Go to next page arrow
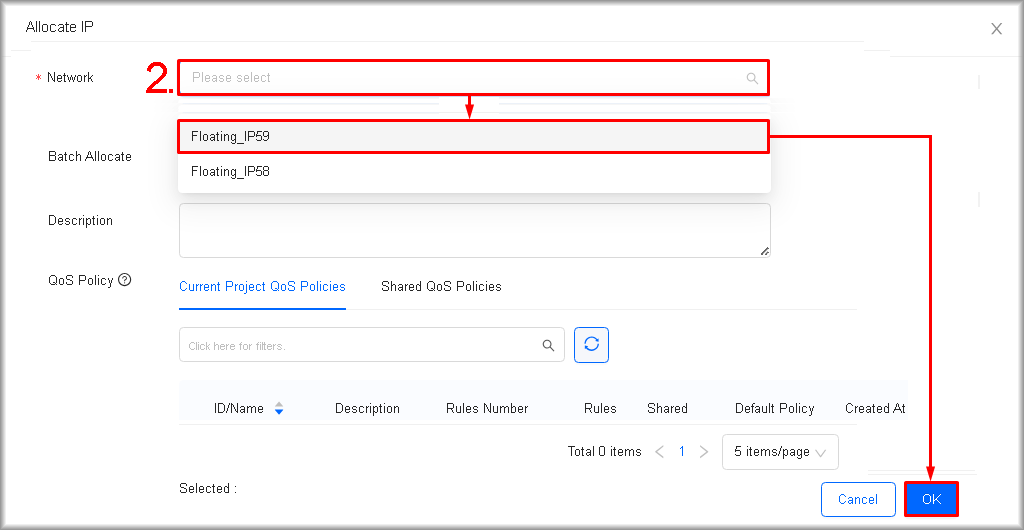Image resolution: width=1024 pixels, height=530 pixels. click(704, 452)
